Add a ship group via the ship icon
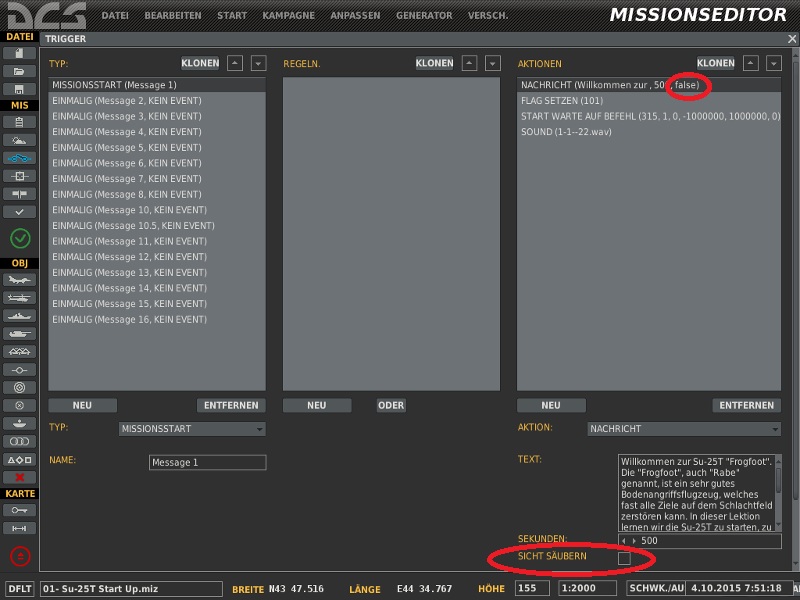 coord(19,316)
